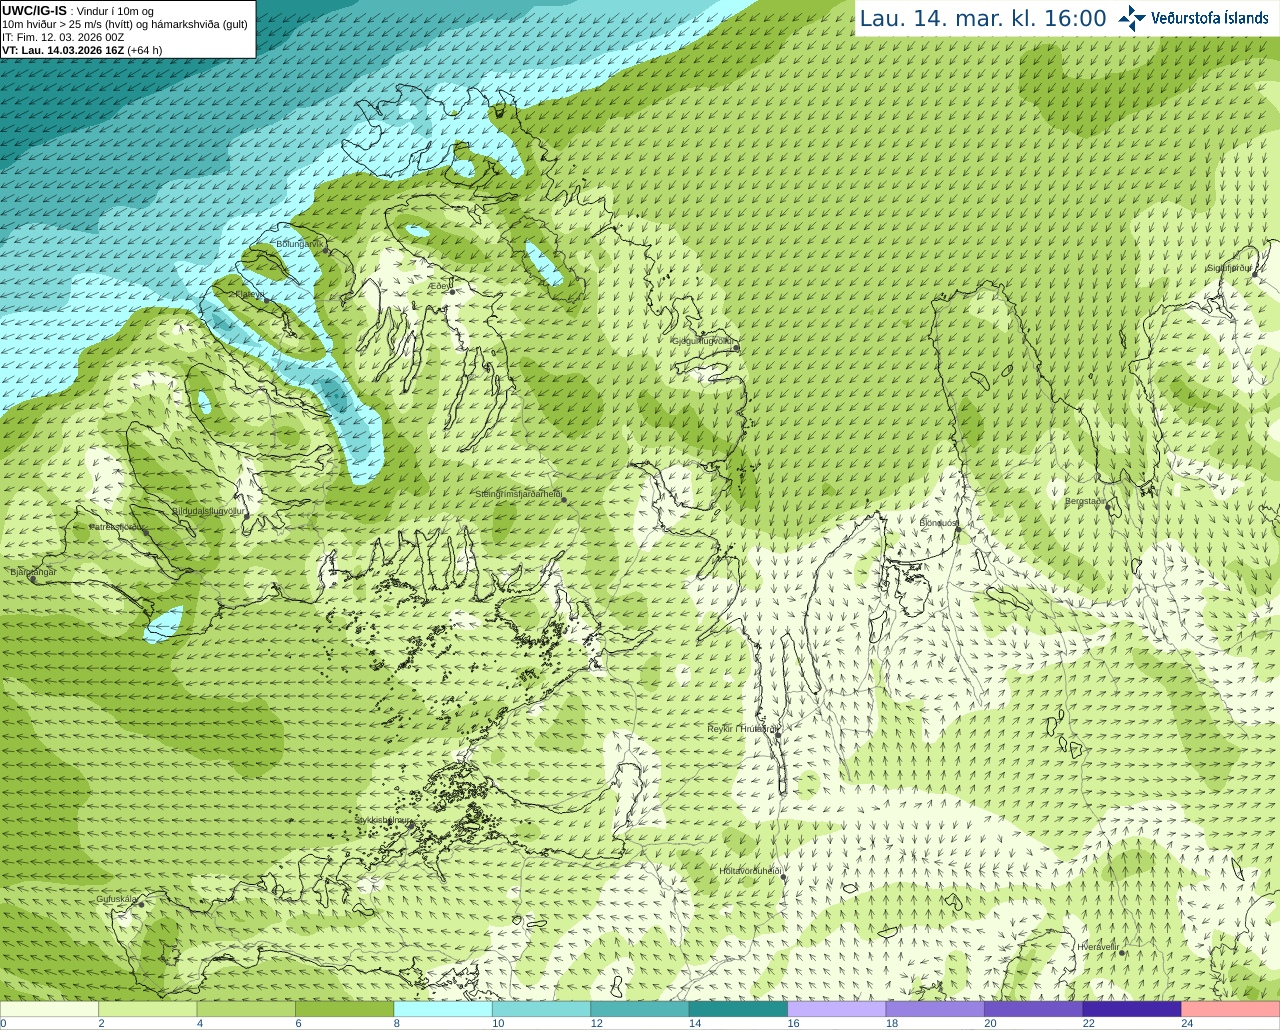1280x1030 pixels.
Task: Click the Bíldudalsflugvöllur place label
Action: pos(208,511)
